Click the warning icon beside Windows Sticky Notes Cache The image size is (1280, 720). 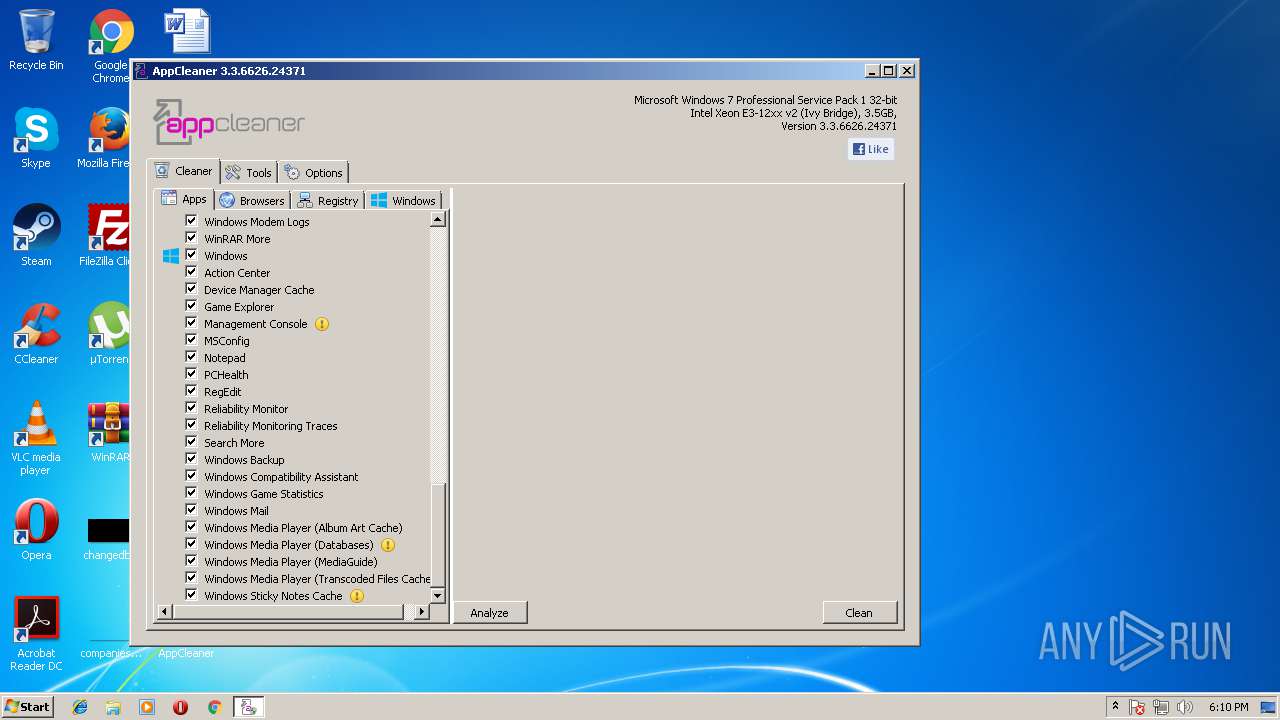point(357,596)
